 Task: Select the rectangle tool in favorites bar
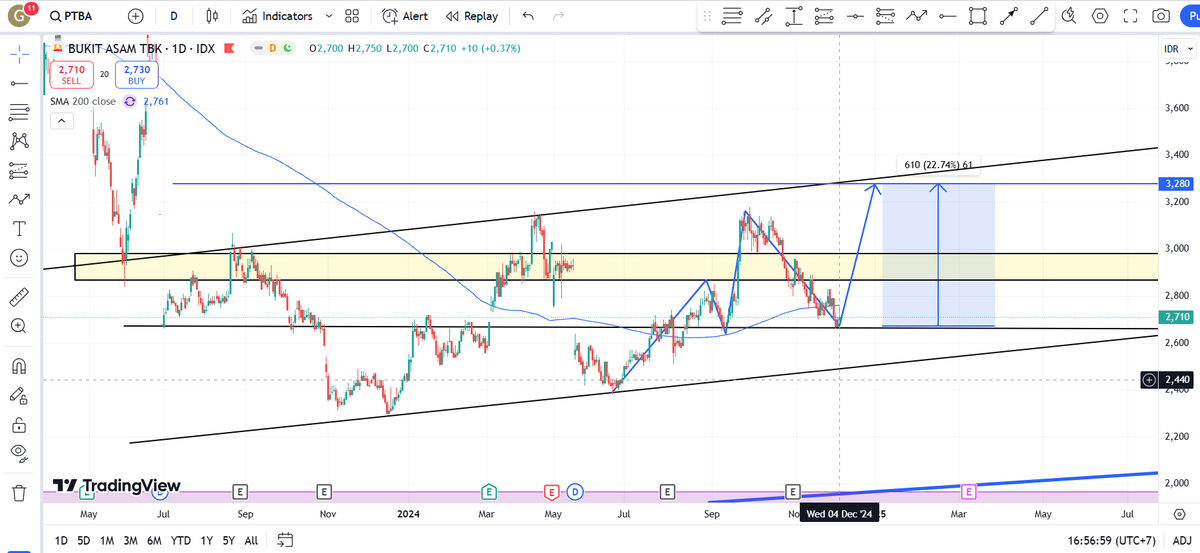978,16
